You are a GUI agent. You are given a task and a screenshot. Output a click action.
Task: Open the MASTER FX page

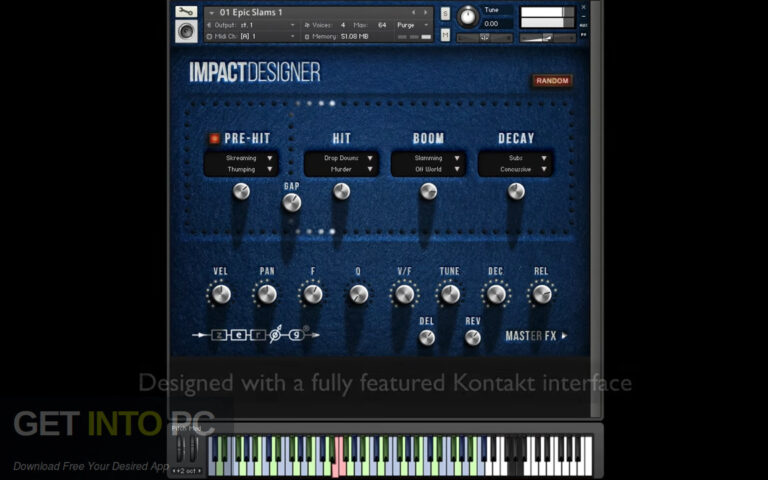[536, 336]
